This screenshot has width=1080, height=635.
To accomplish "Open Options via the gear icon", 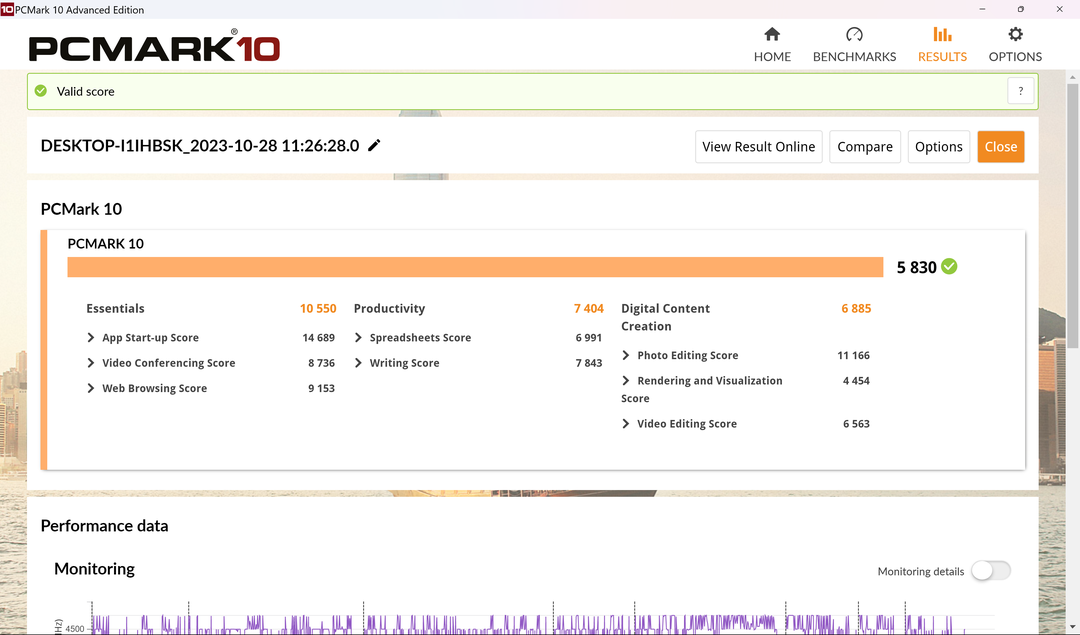I will (x=1015, y=34).
